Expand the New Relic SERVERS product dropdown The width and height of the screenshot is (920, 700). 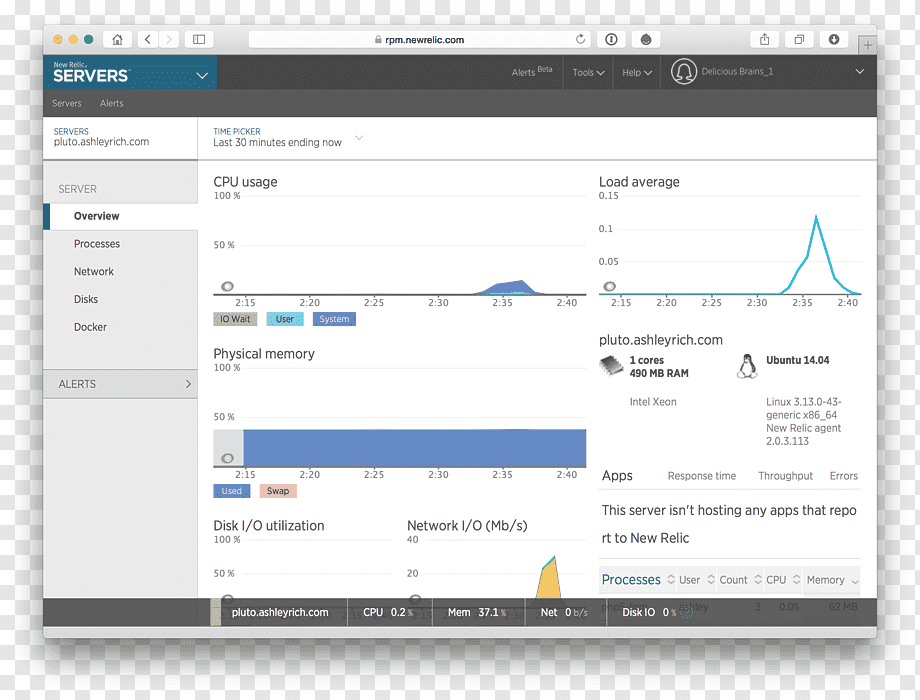point(202,76)
